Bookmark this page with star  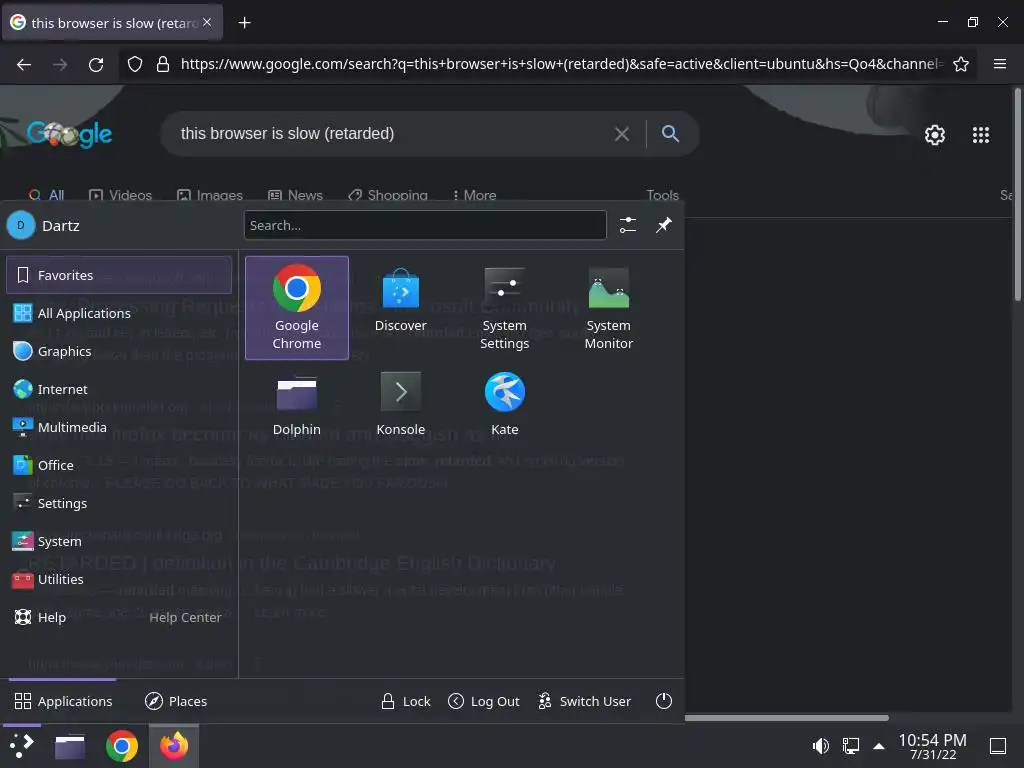(x=961, y=64)
